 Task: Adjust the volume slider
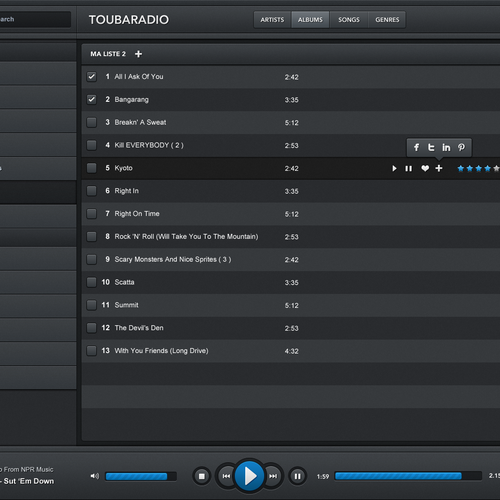141,476
